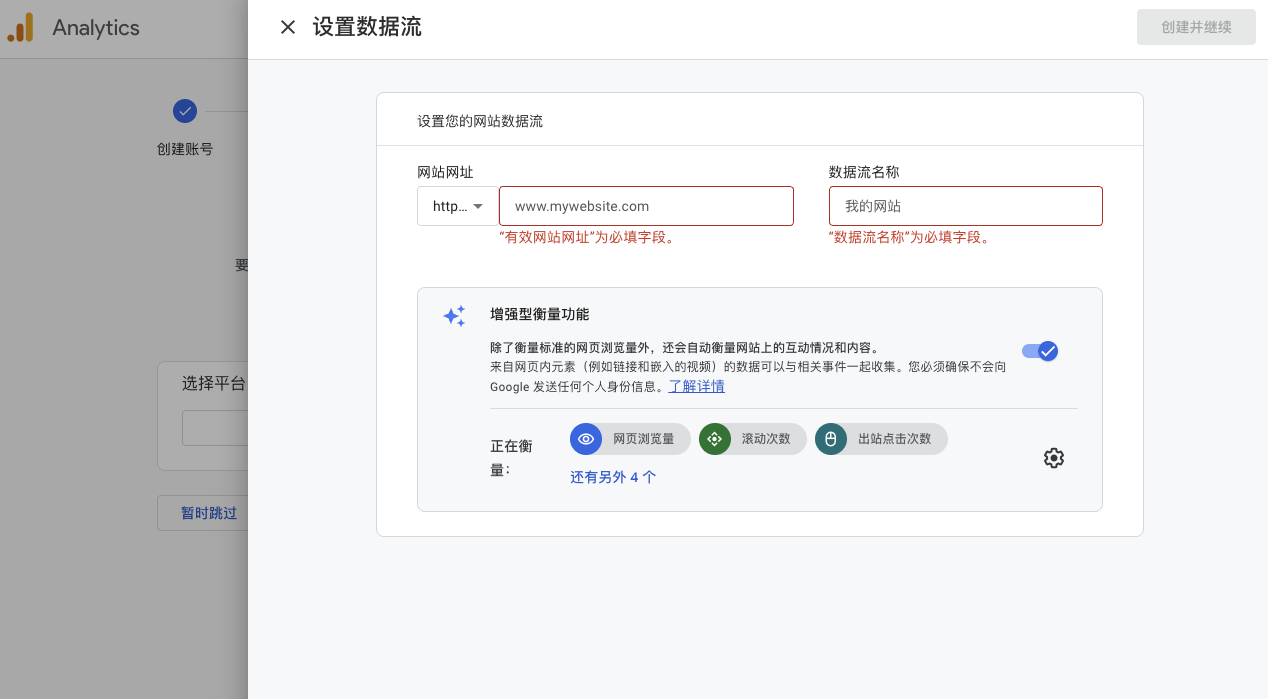Click the 设置数据流 title area
The width and height of the screenshot is (1268, 699).
(366, 27)
